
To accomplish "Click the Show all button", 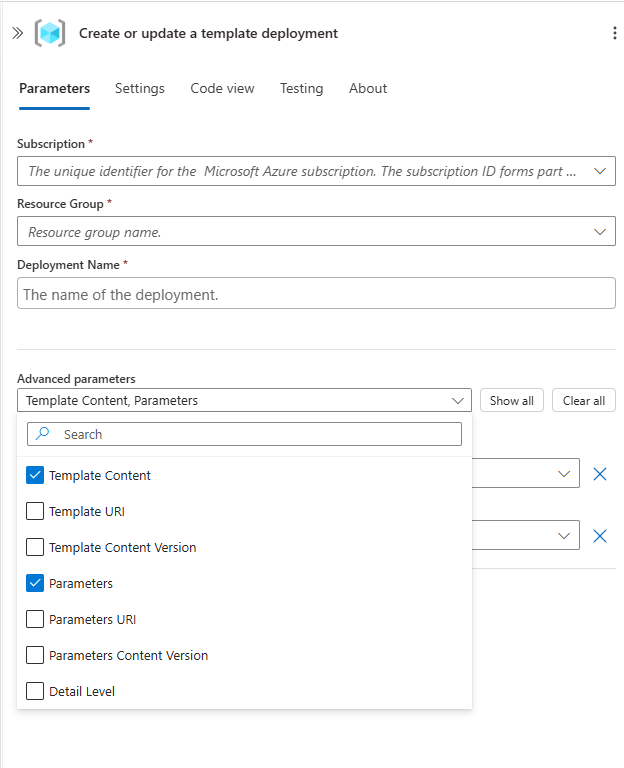I will point(512,400).
